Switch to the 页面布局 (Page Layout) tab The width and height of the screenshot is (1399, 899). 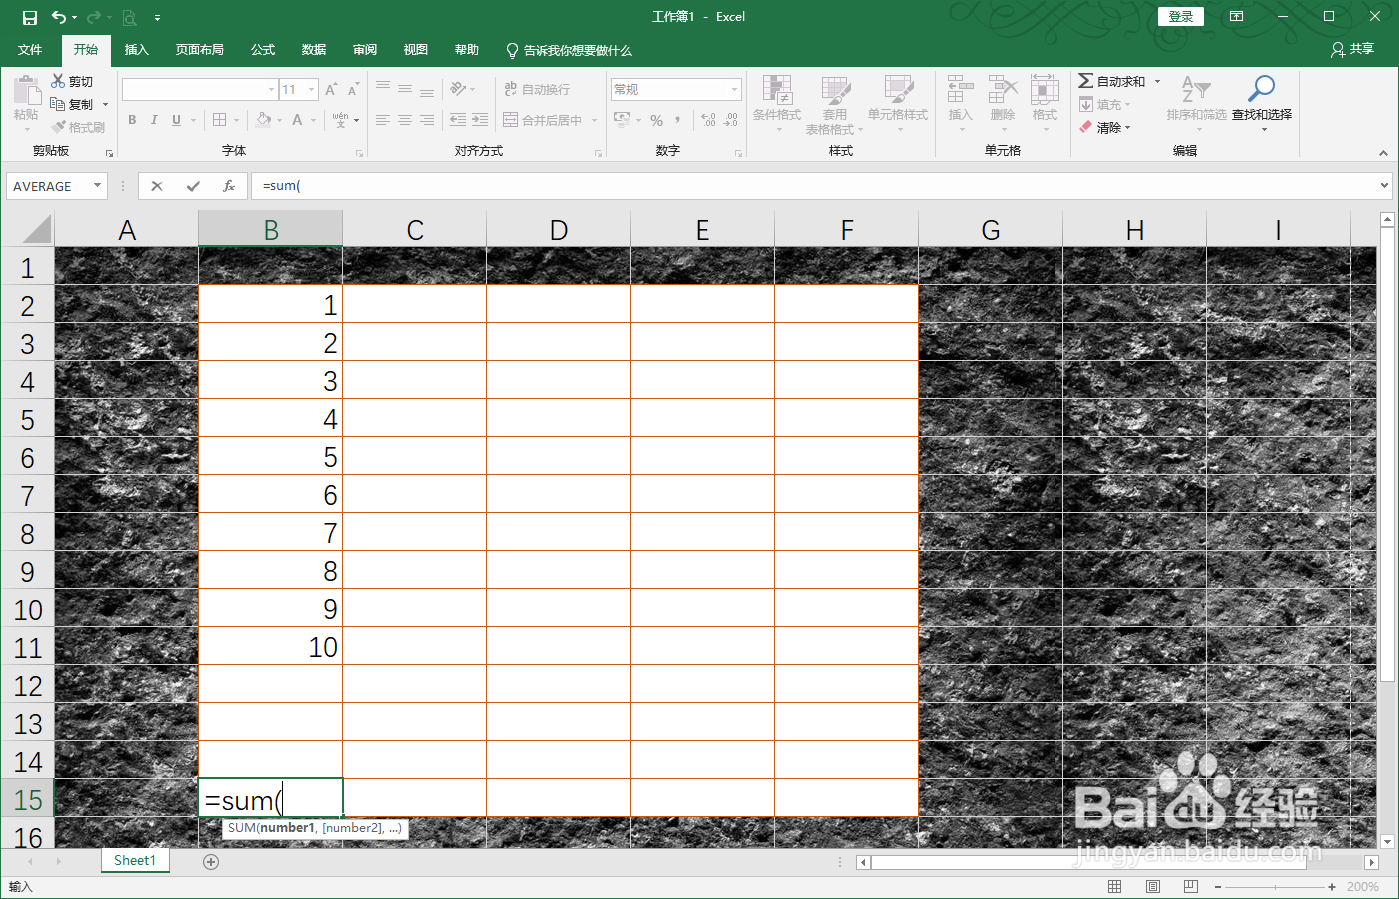point(200,50)
